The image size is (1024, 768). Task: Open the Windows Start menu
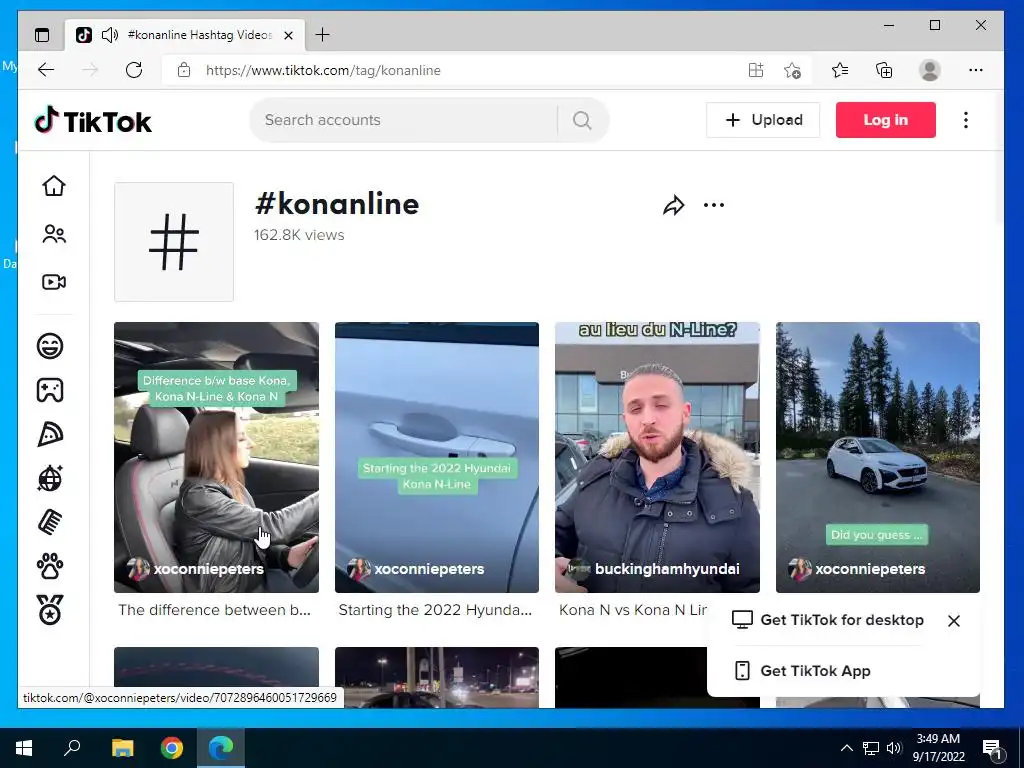[x=24, y=748]
